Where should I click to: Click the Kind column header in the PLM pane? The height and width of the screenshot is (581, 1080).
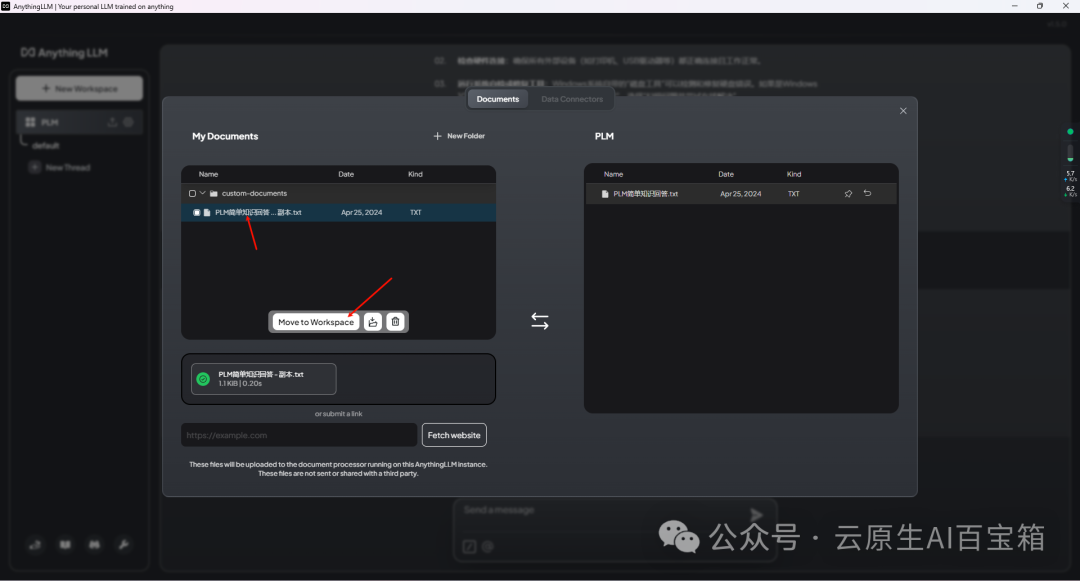(794, 174)
